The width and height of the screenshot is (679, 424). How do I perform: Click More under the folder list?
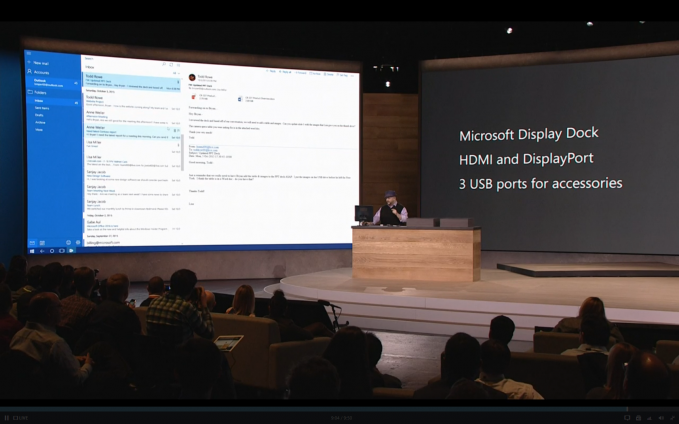(x=39, y=129)
